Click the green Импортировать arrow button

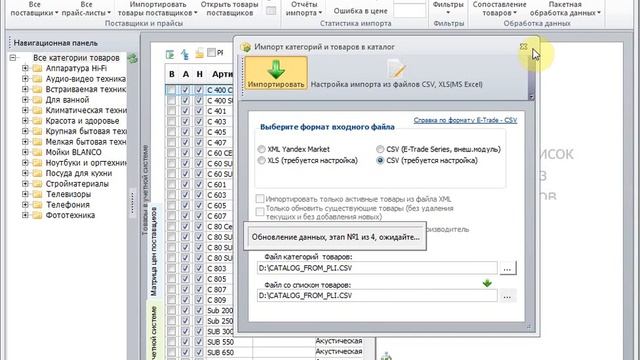(x=276, y=73)
